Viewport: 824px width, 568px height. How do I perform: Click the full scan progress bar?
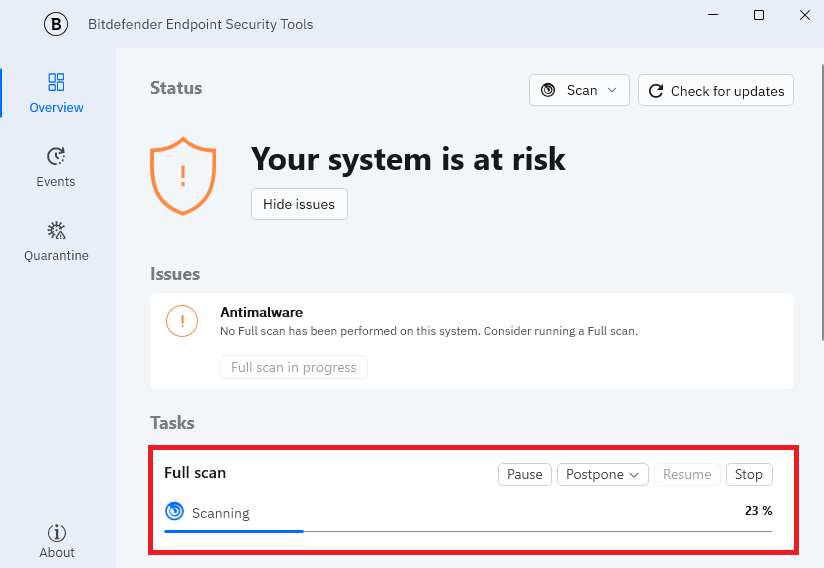(468, 531)
